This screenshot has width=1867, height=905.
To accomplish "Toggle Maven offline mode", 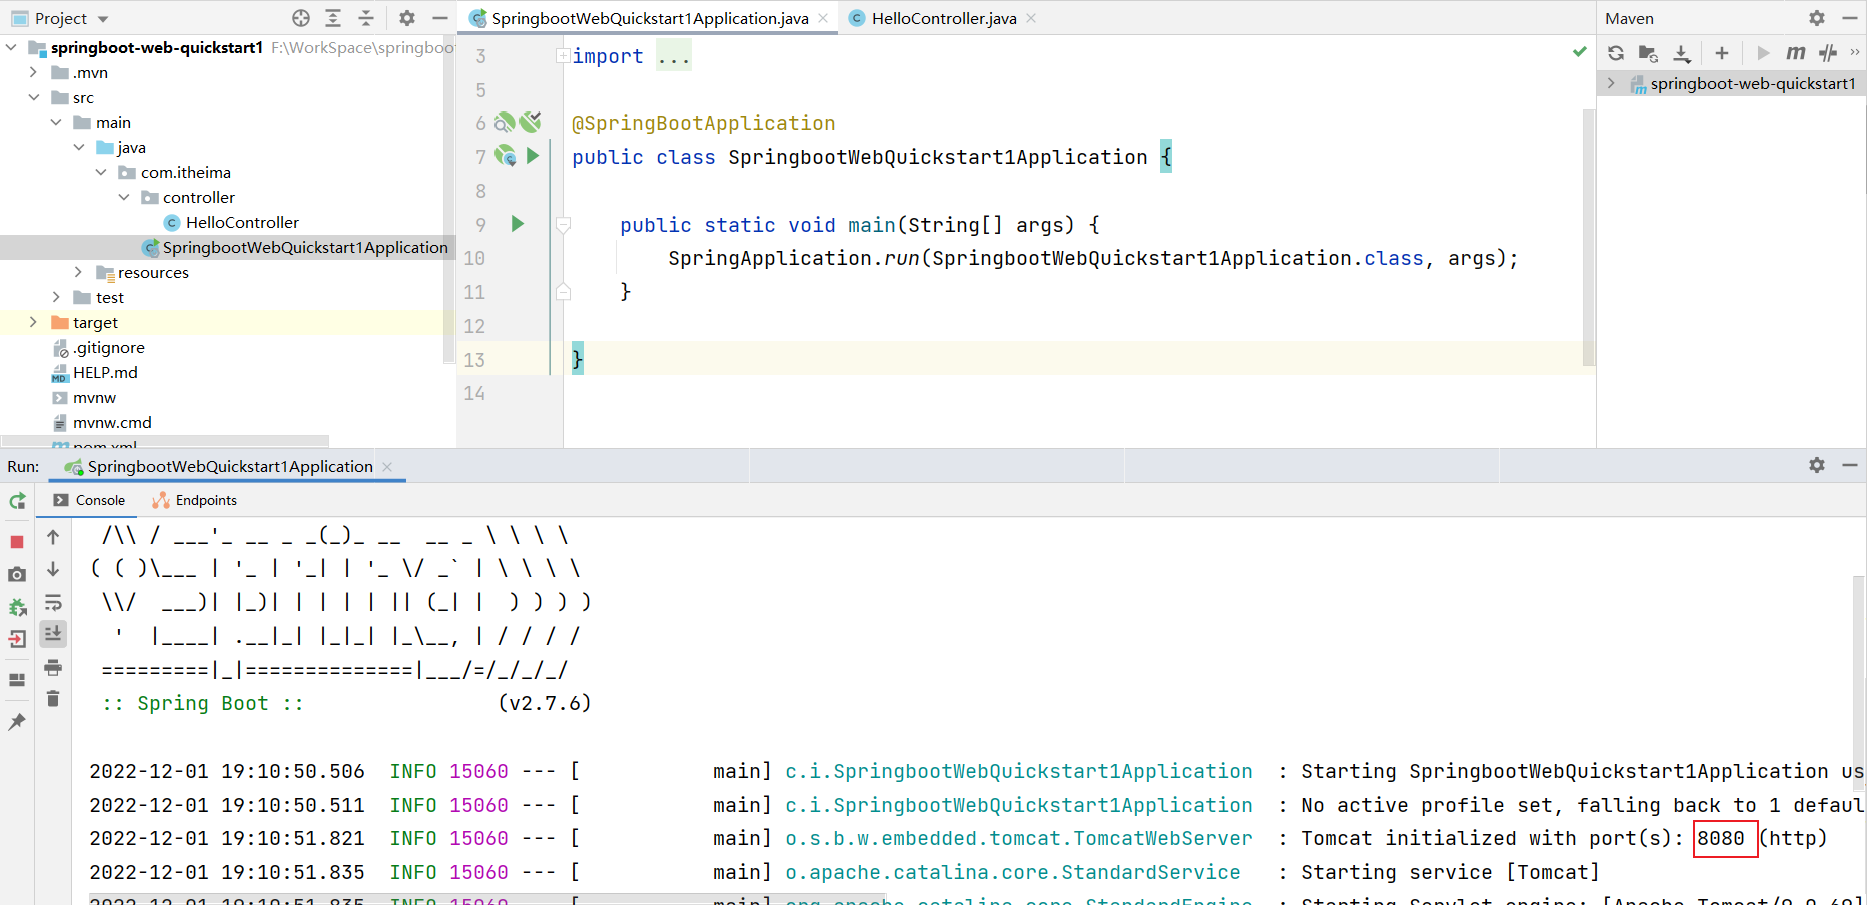I will click(x=1828, y=53).
